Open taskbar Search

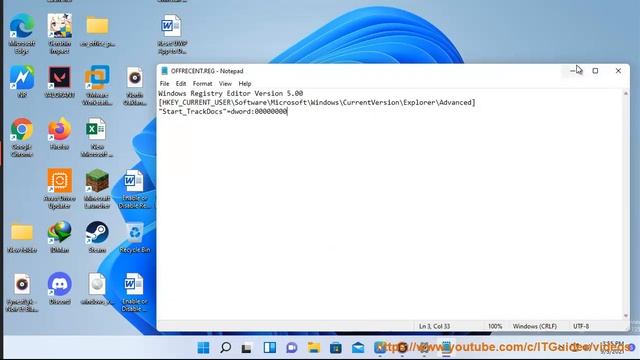click(x=225, y=348)
